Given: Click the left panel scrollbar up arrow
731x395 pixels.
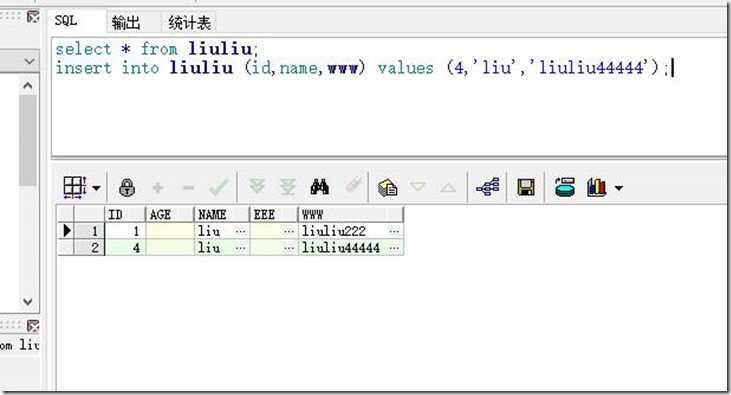Looking at the screenshot, I should 28,86.
